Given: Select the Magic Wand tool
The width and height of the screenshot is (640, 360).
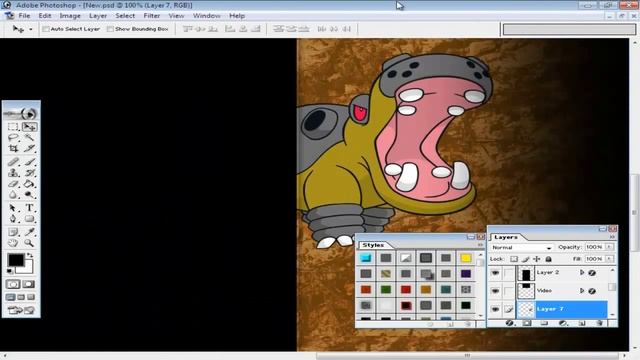Looking at the screenshot, I should [29, 138].
